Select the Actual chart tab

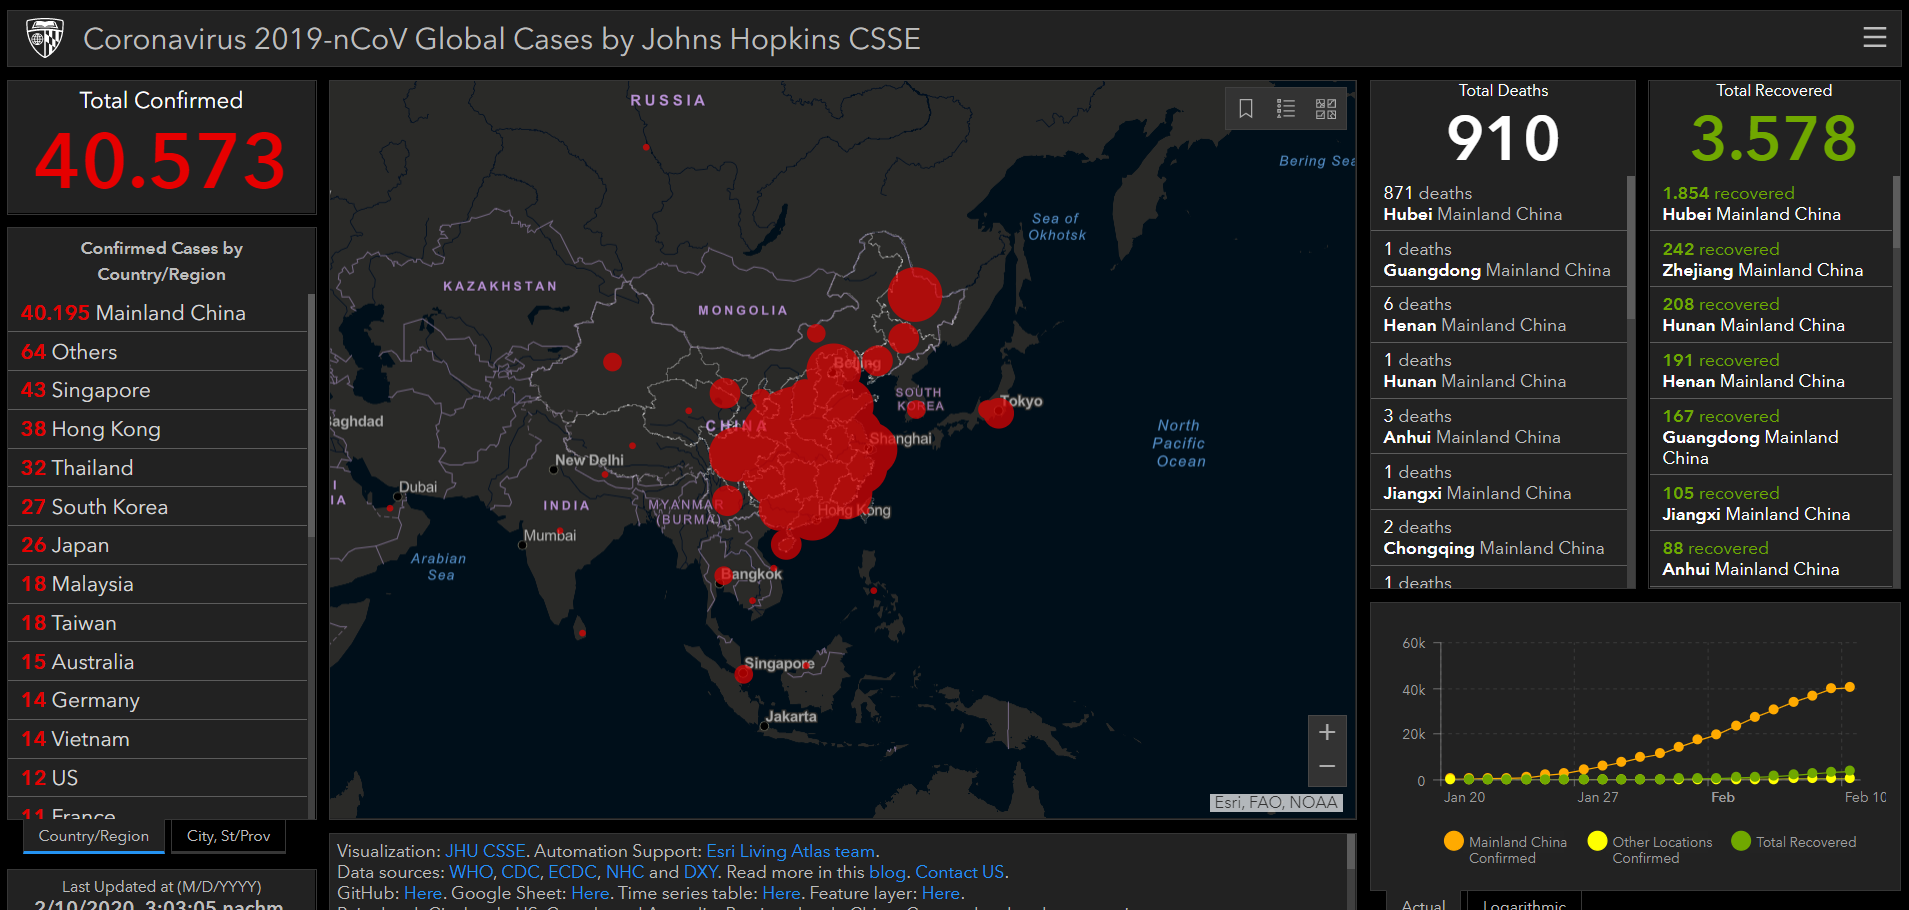pyautogui.click(x=1424, y=903)
